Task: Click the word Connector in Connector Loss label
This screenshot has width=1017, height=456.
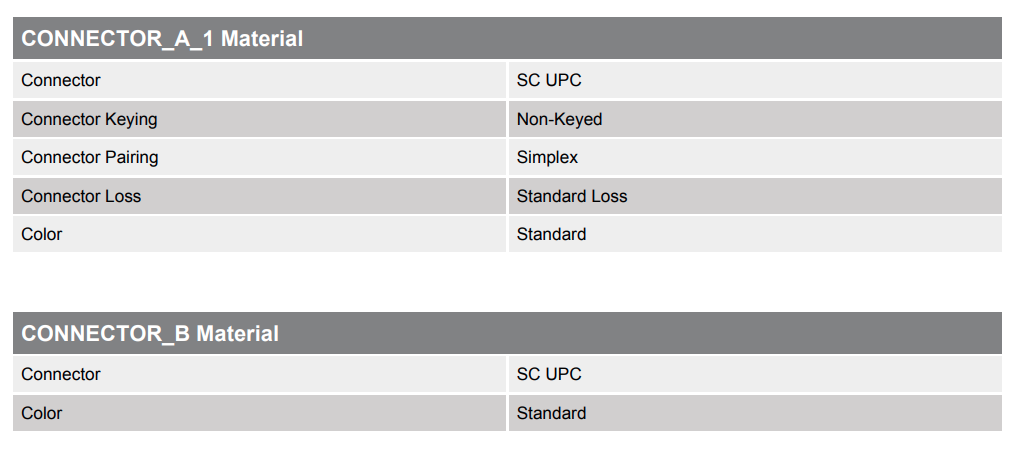Action: [61, 196]
